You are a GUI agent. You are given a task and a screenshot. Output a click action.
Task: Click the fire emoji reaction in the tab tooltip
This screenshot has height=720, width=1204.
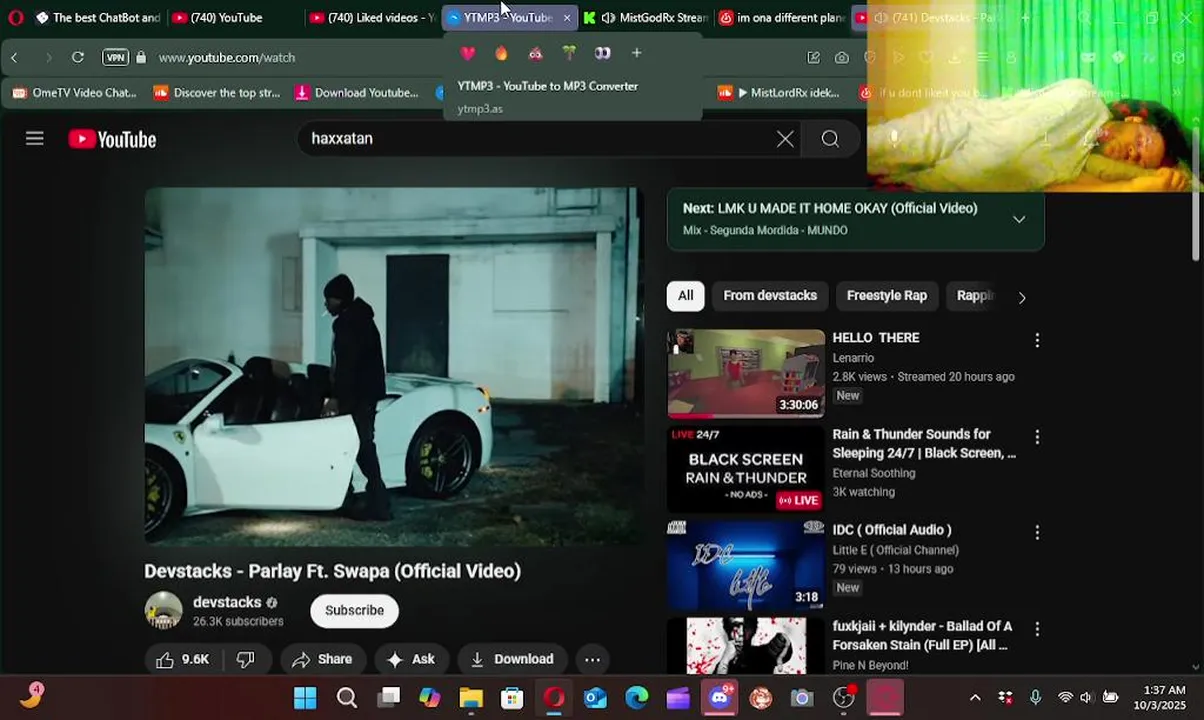tap(501, 53)
